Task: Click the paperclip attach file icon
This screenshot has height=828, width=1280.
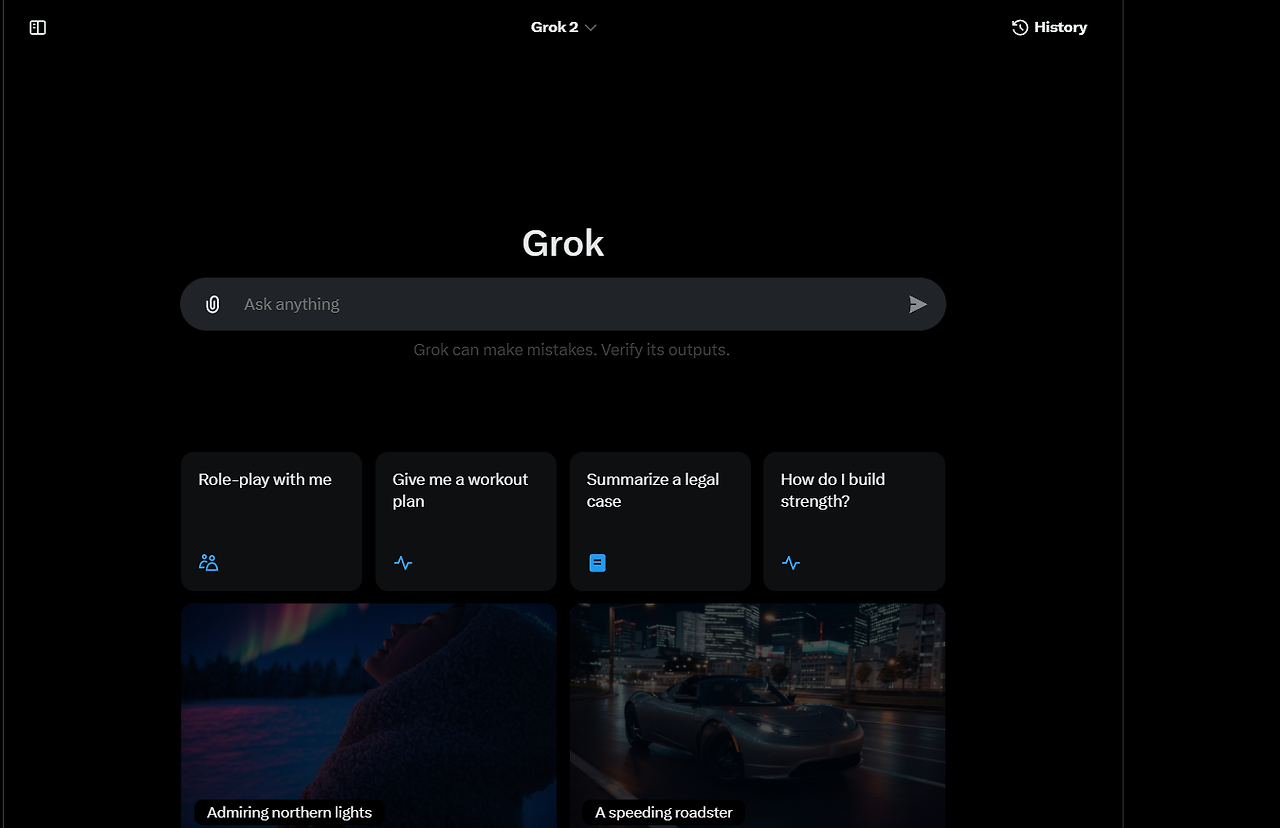Action: pyautogui.click(x=212, y=304)
